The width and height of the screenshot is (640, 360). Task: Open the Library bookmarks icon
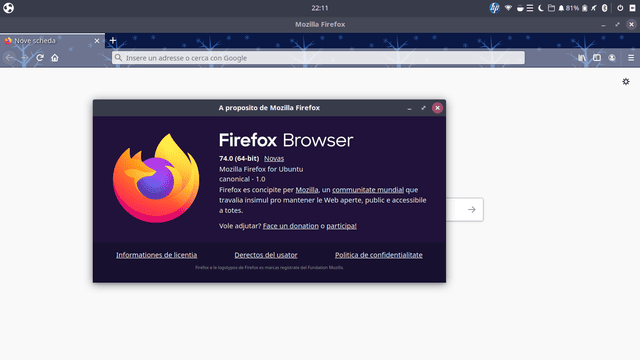pos(582,58)
